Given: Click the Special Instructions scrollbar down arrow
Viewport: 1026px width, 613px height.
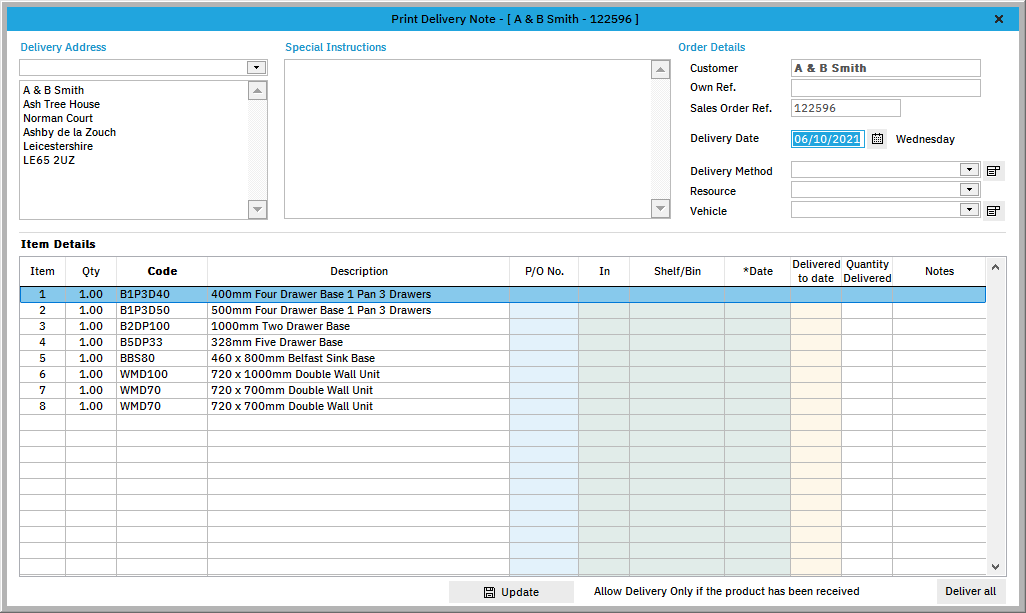Looking at the screenshot, I should pos(659,209).
